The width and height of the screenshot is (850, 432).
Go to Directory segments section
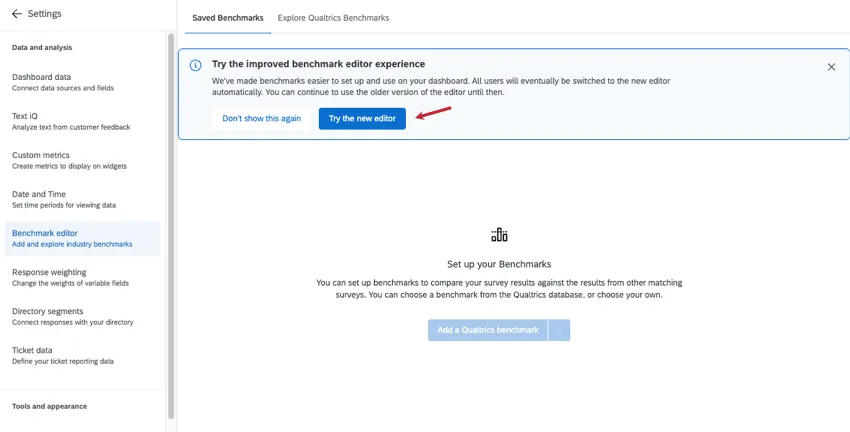pos(82,317)
